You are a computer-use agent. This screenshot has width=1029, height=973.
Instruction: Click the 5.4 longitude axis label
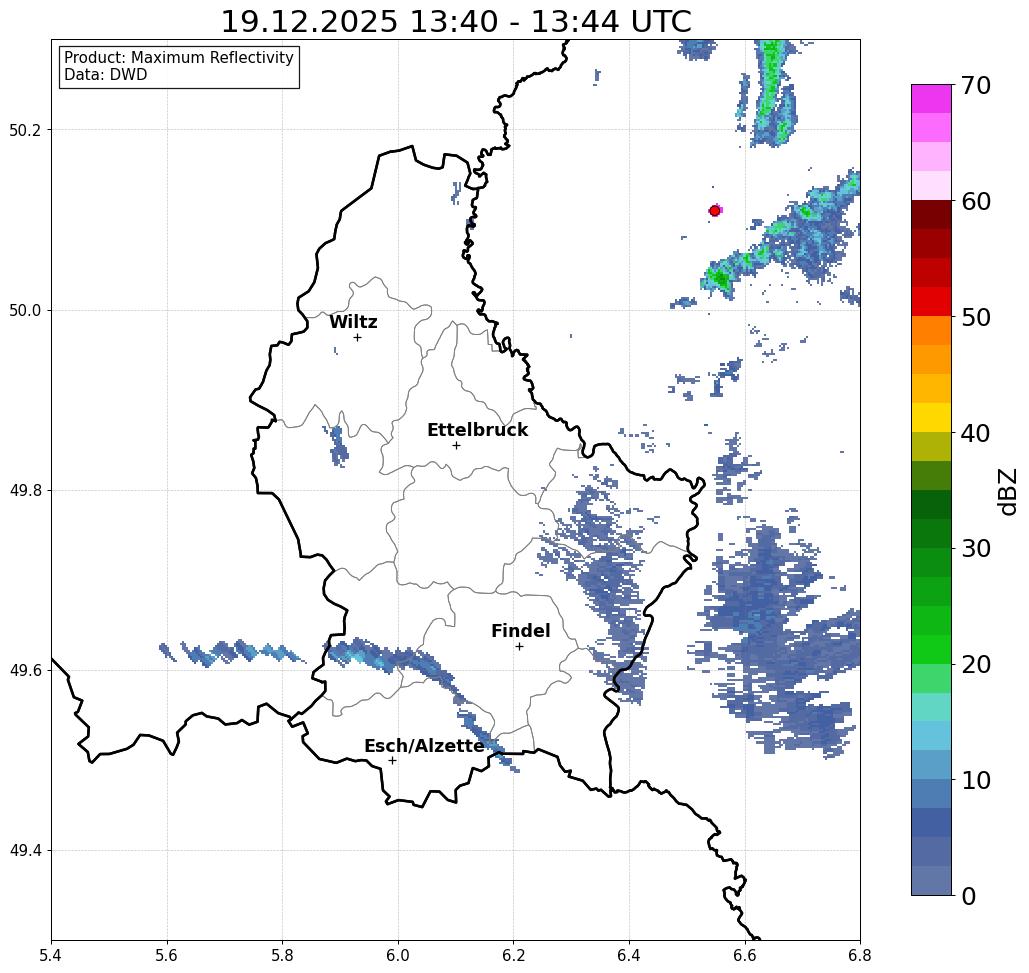coord(51,955)
